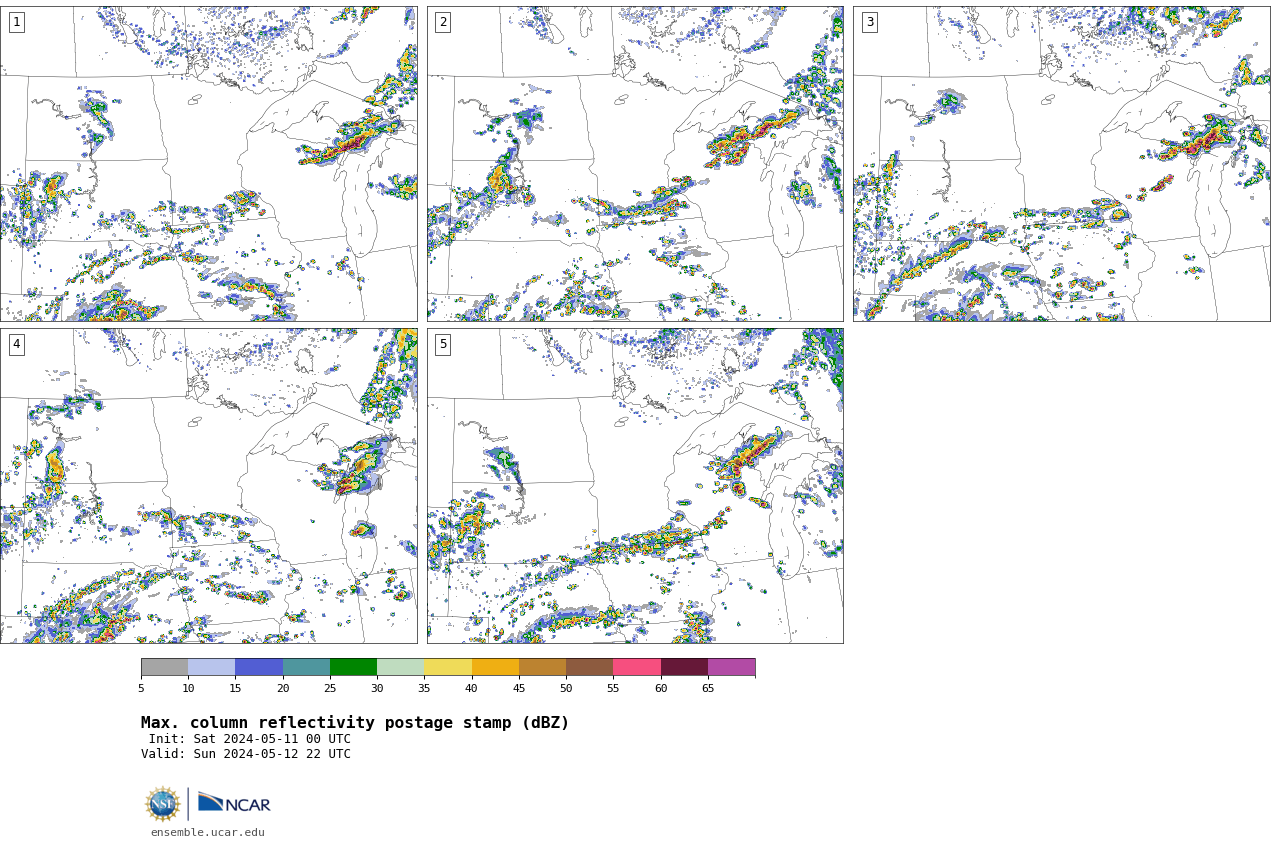Click the colorbar tick label '5'
1280x844 pixels.
pyautogui.click(x=141, y=688)
